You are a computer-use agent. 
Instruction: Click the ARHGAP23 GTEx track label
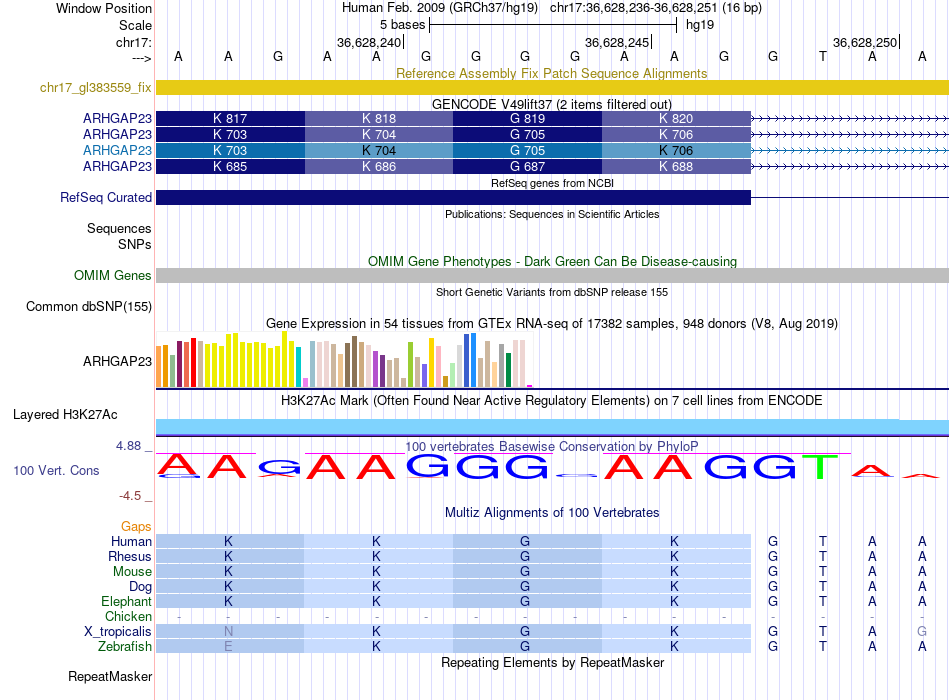coord(117,361)
